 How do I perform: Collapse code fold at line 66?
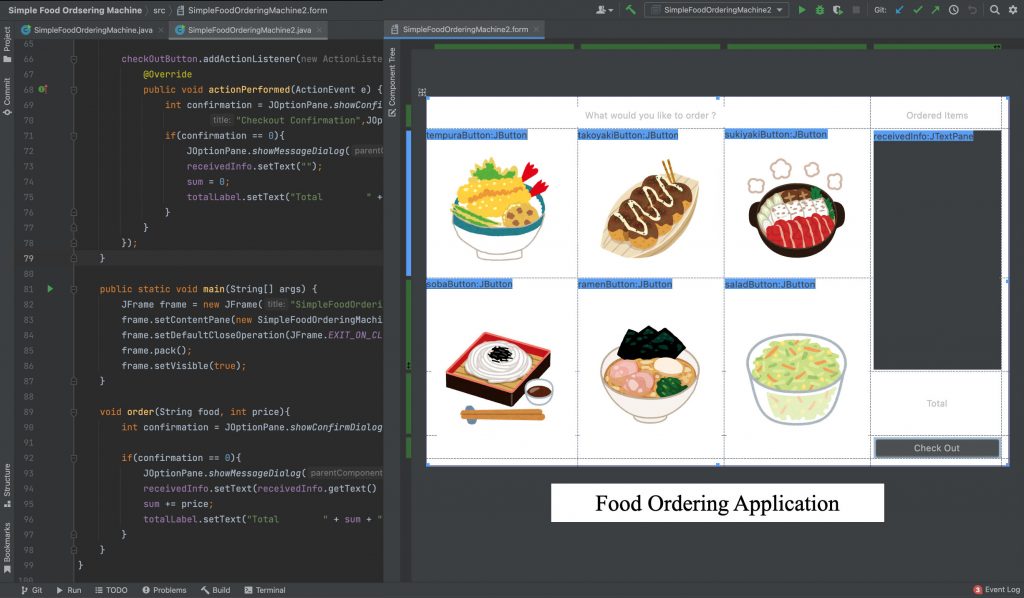click(74, 59)
